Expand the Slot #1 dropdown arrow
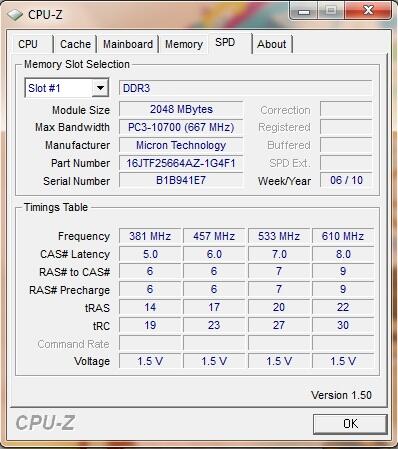This screenshot has height=449, width=398. 100,88
